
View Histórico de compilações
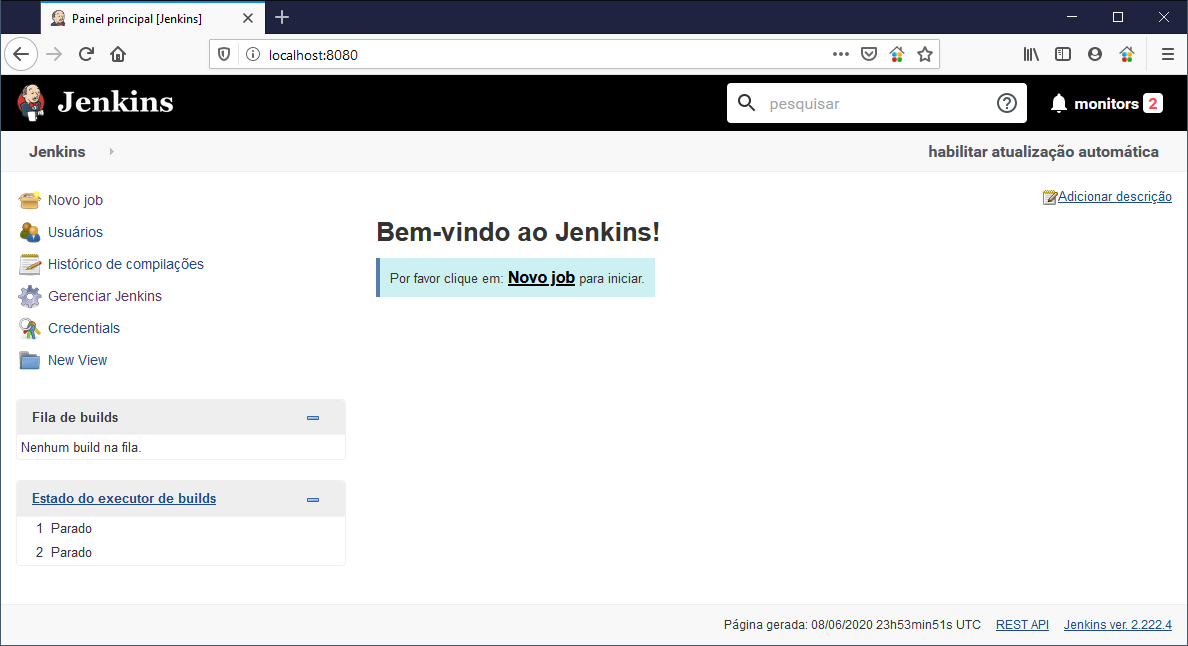[126, 264]
